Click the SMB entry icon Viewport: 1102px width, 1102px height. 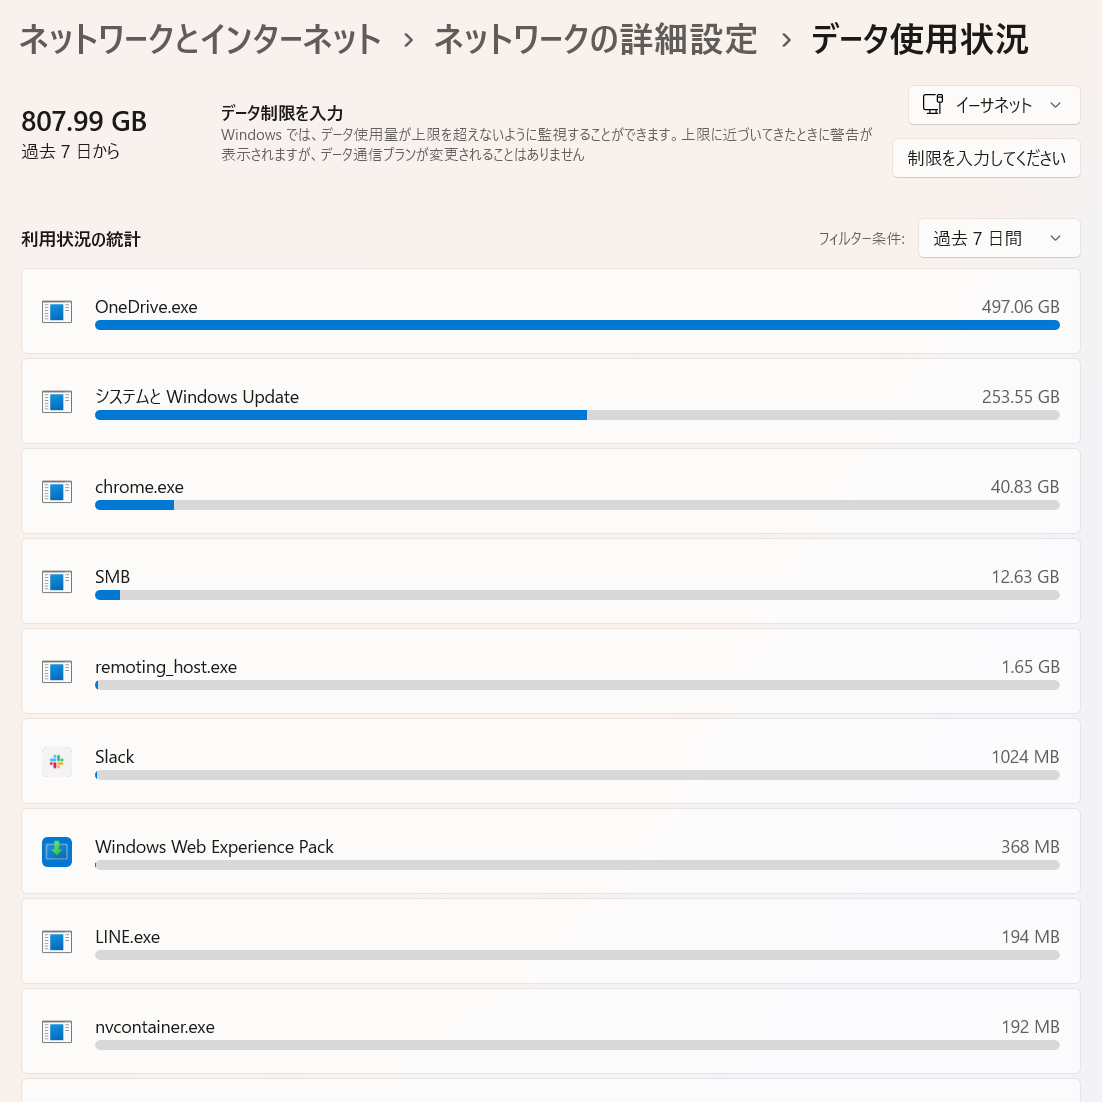(x=57, y=581)
